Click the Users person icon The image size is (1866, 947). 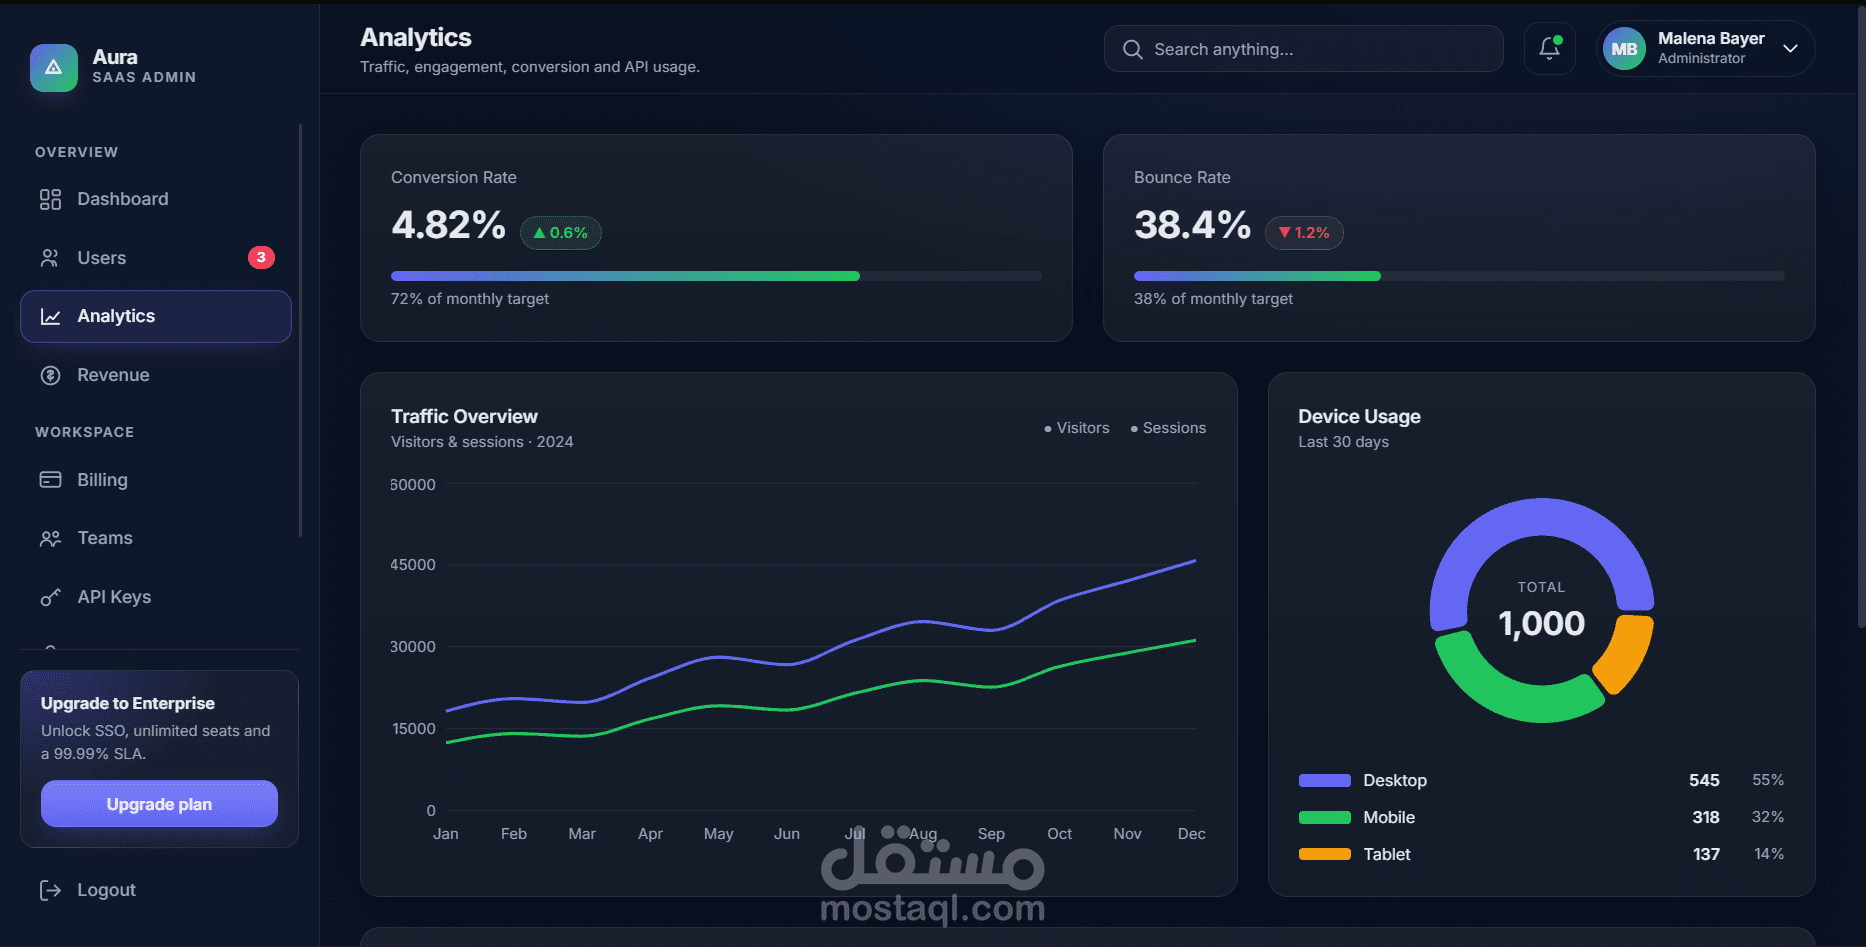(50, 258)
